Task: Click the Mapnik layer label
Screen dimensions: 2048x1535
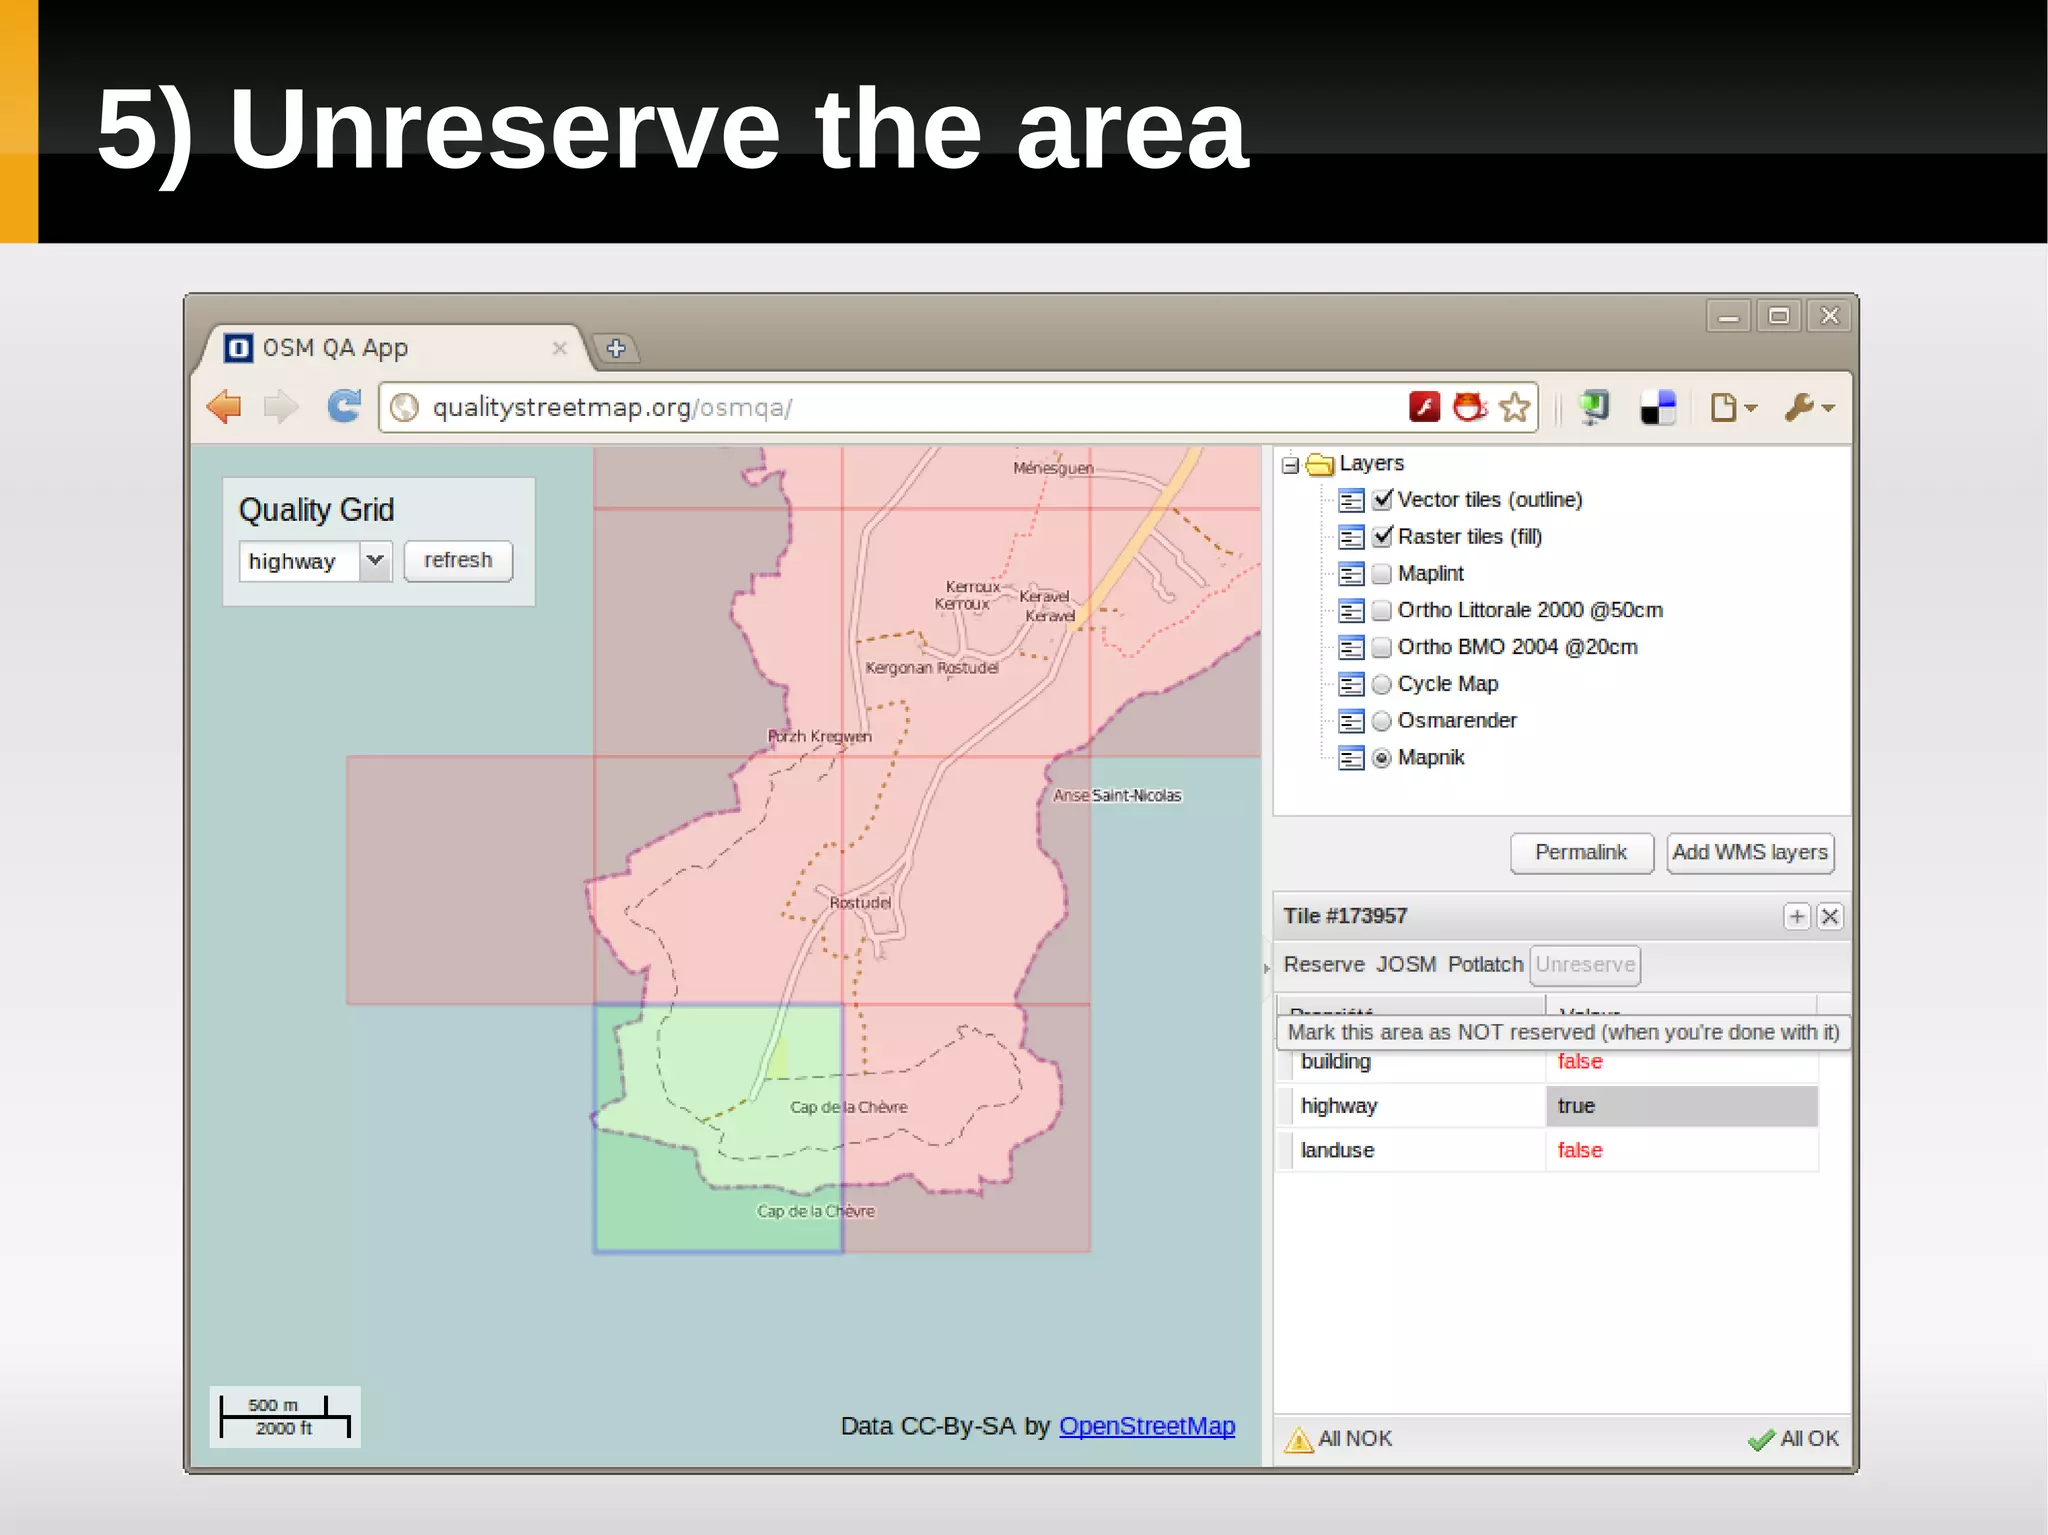Action: point(1431,758)
